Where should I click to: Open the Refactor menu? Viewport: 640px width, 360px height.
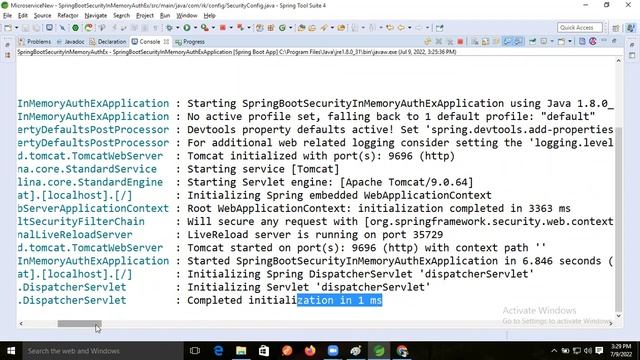[x=68, y=16]
